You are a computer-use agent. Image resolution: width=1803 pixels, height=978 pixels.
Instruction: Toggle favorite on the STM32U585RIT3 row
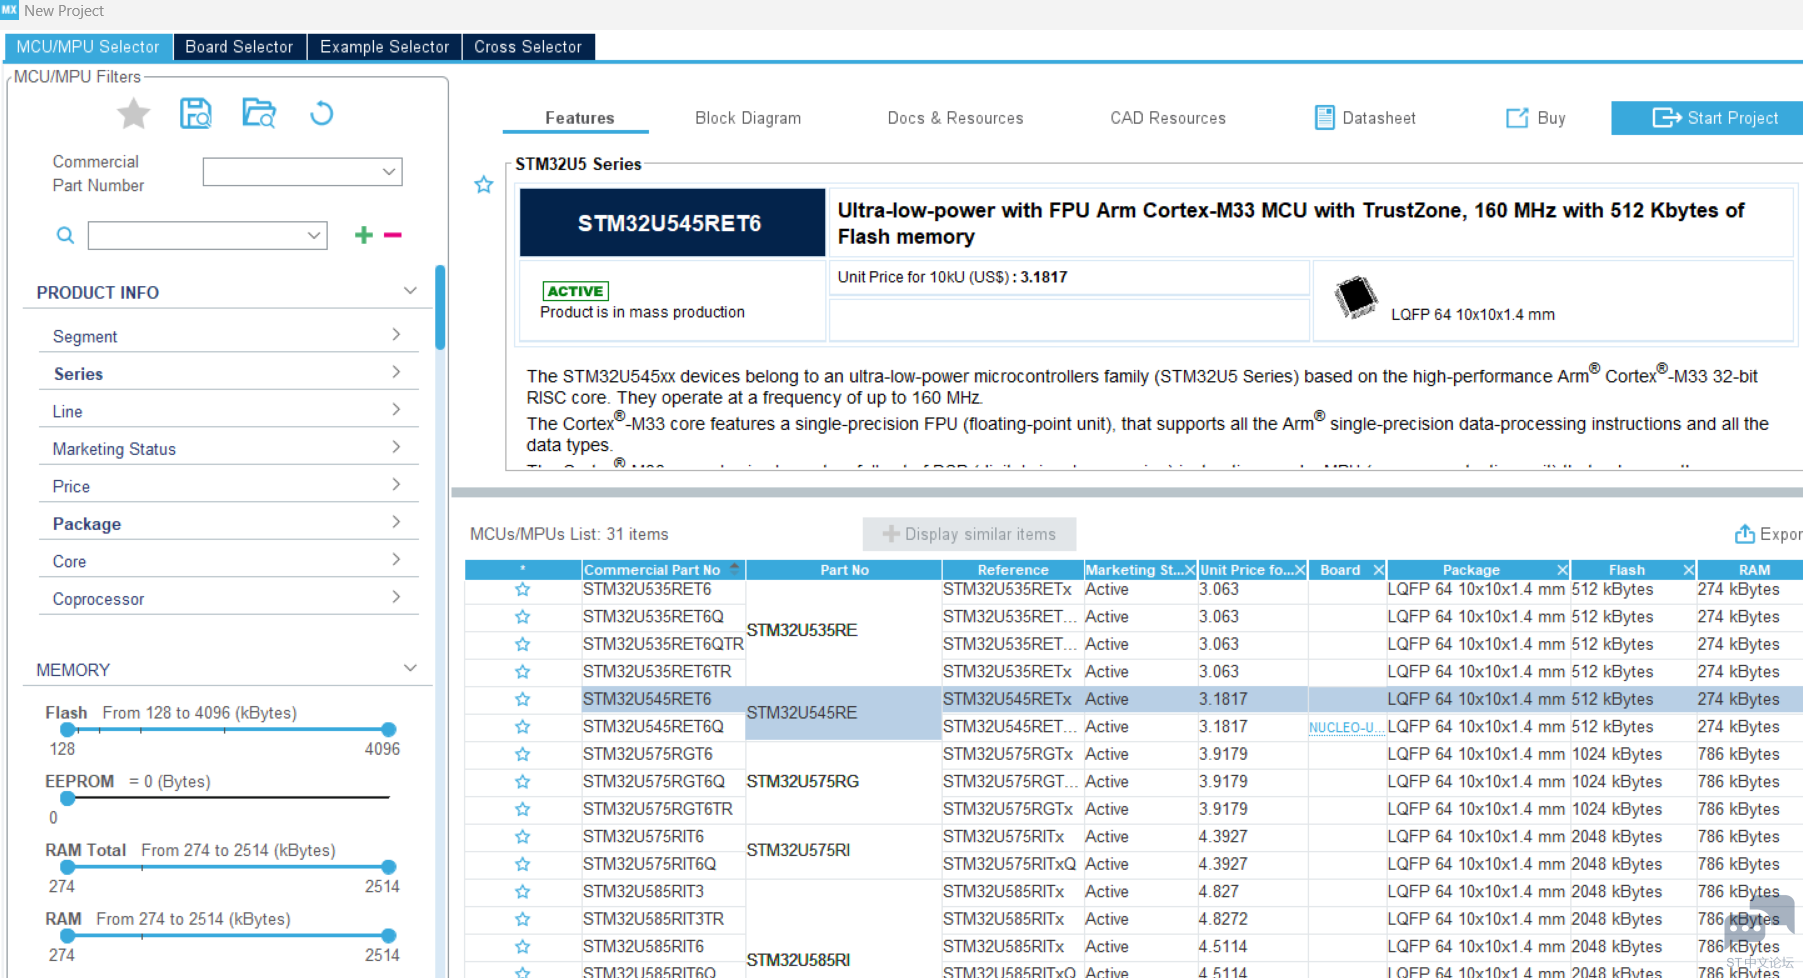[x=522, y=892]
